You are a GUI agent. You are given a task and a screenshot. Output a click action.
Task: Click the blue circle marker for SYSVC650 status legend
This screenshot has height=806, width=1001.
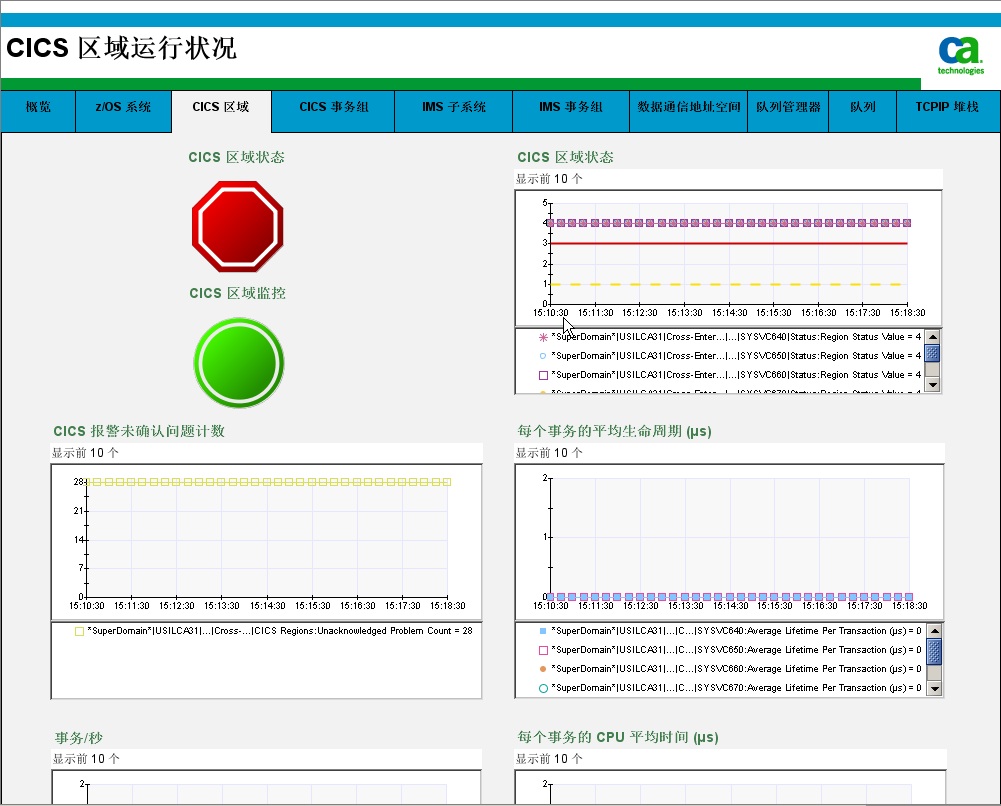coord(543,356)
